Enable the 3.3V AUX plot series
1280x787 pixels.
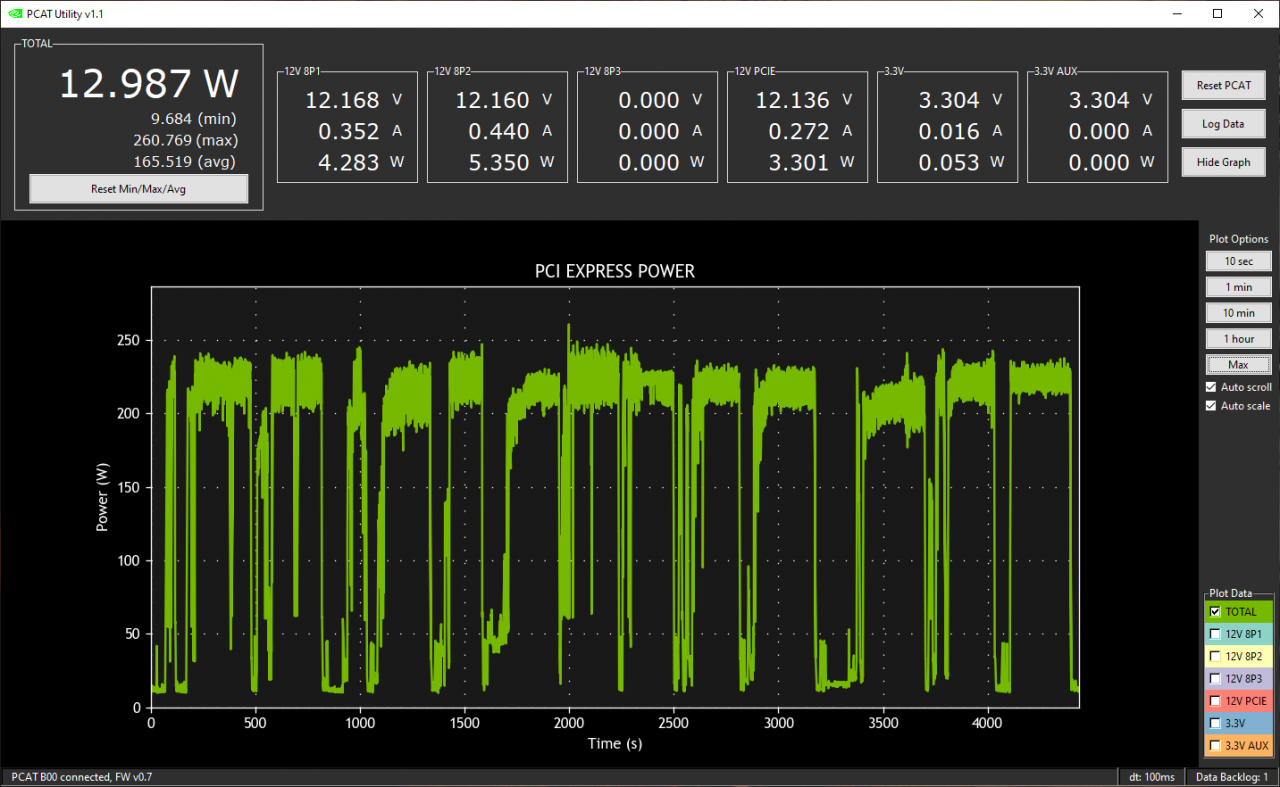tap(1215, 745)
